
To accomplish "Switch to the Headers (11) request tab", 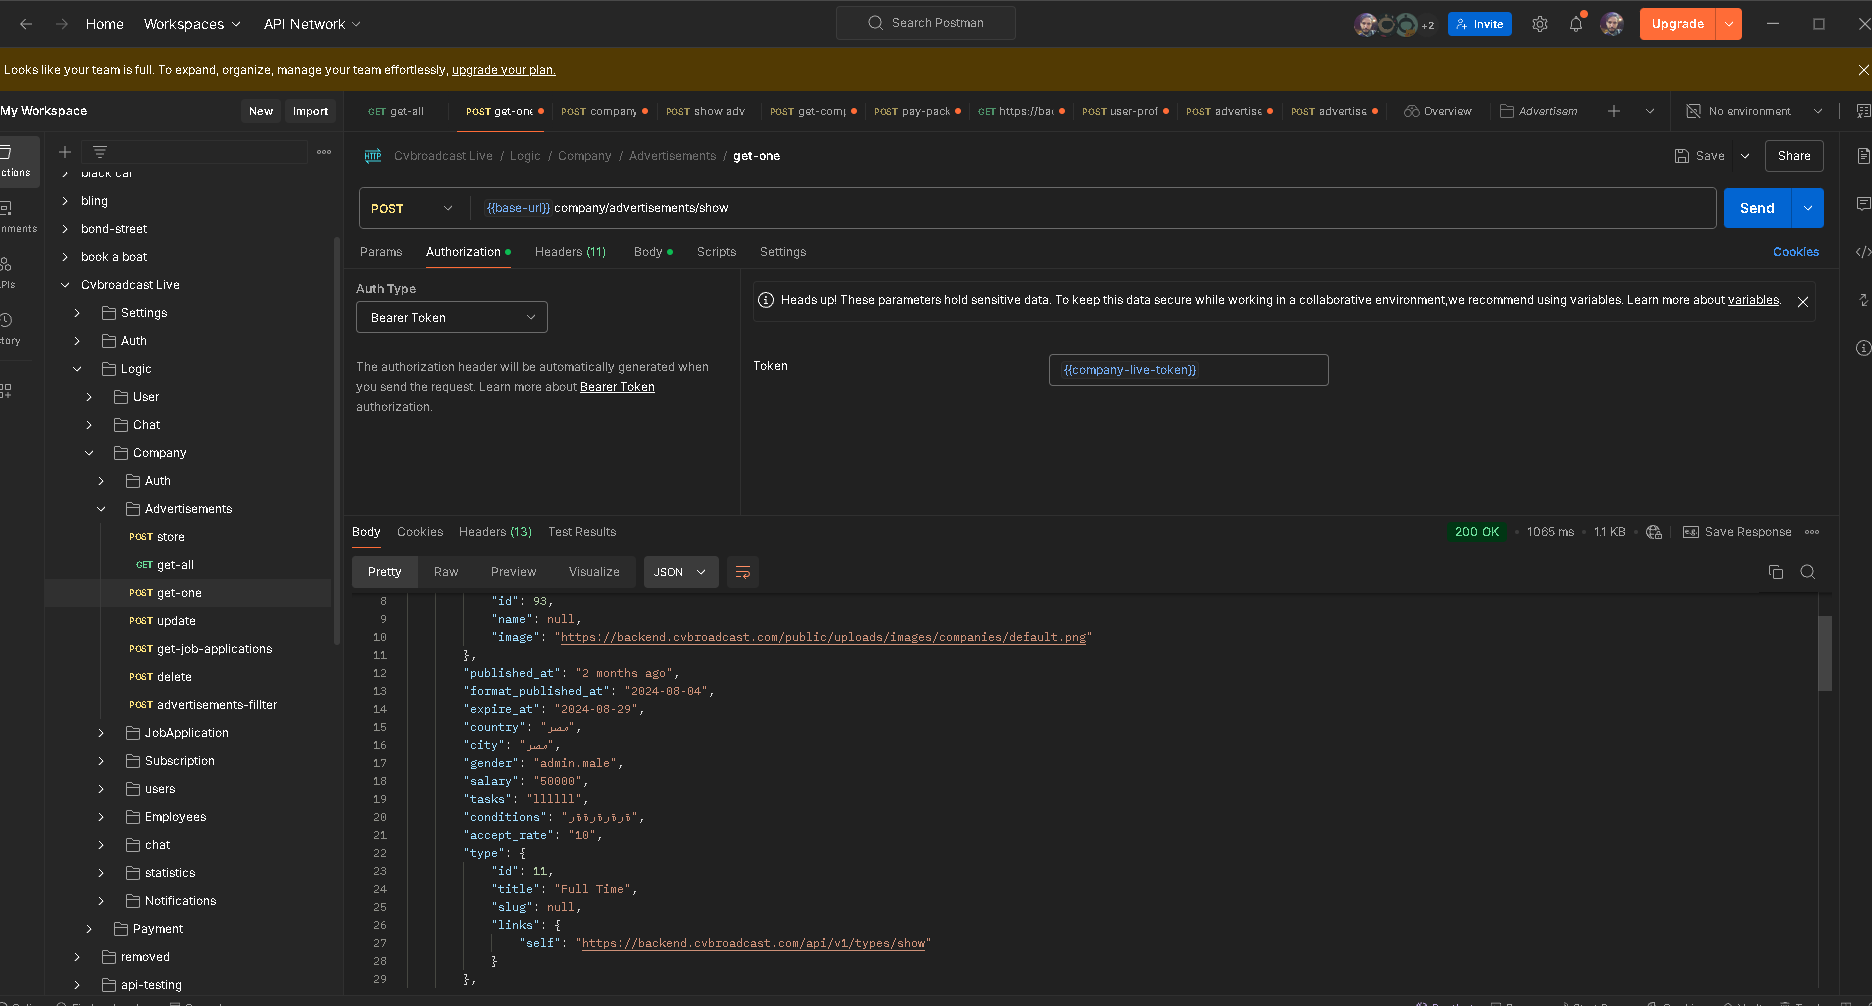I will point(570,252).
